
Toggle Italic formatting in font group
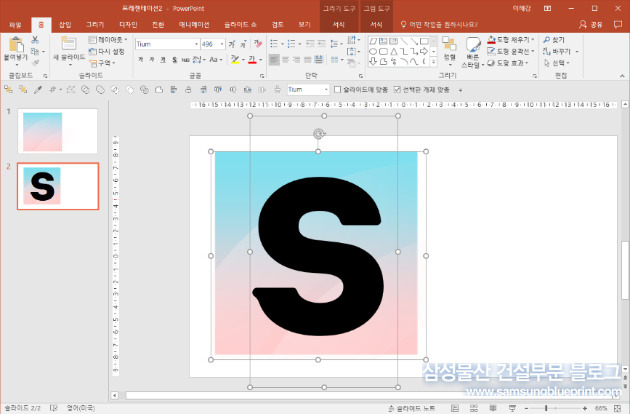coord(152,59)
